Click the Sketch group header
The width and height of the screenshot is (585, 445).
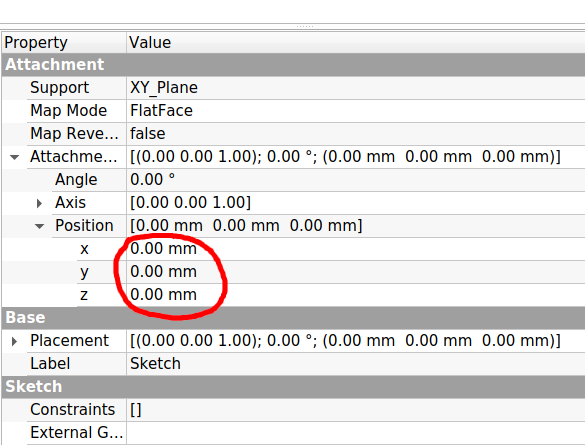pyautogui.click(x=293, y=387)
